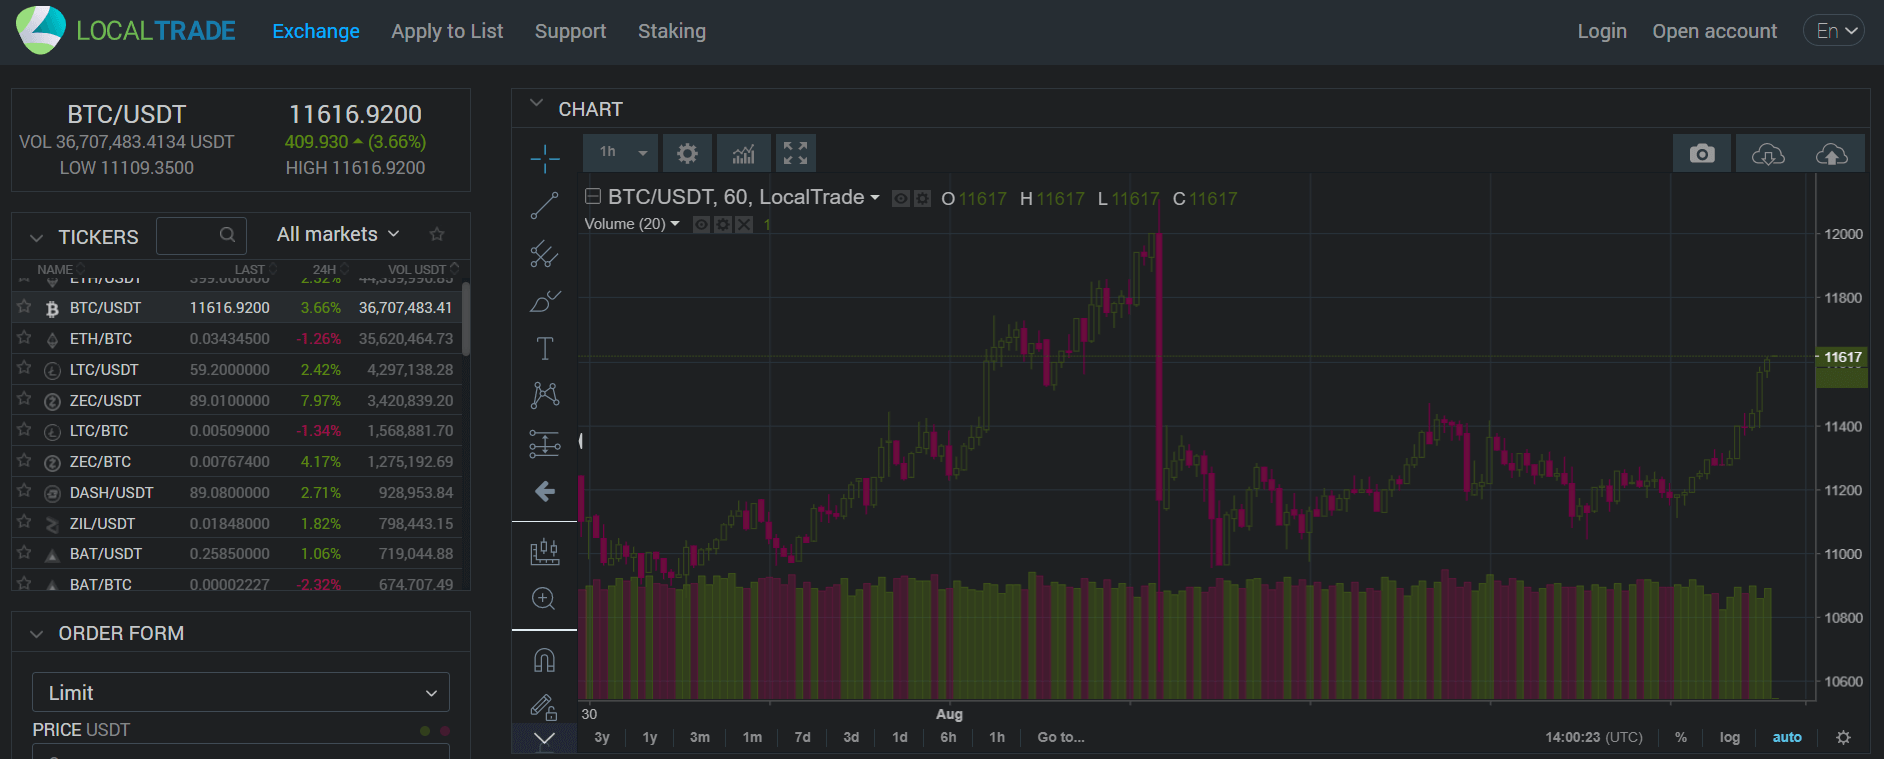Open Volume indicator format settings

(x=723, y=225)
